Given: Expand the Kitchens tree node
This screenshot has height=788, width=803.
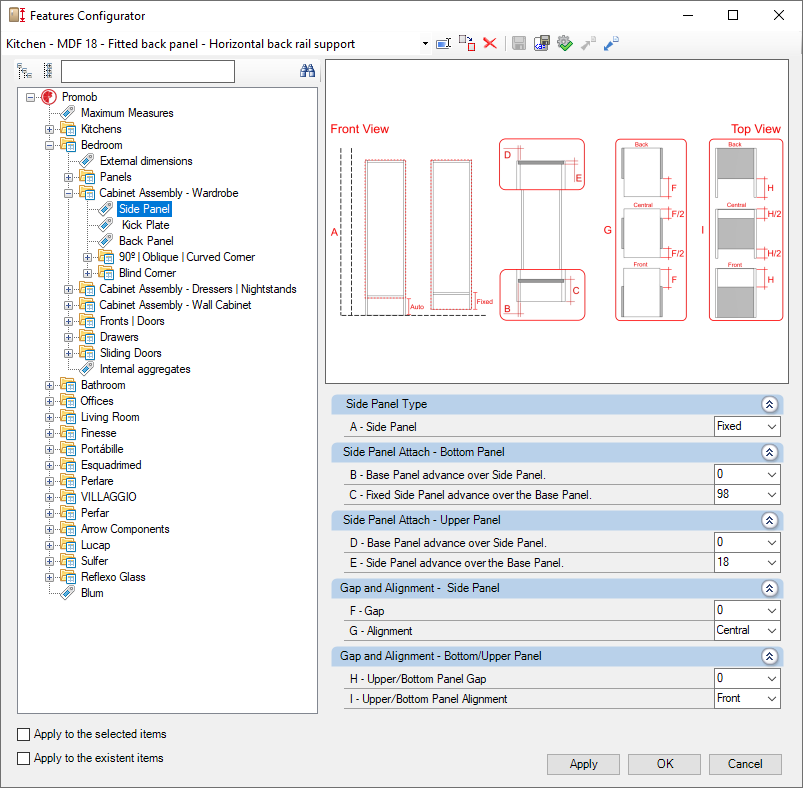Looking at the screenshot, I should coord(50,130).
